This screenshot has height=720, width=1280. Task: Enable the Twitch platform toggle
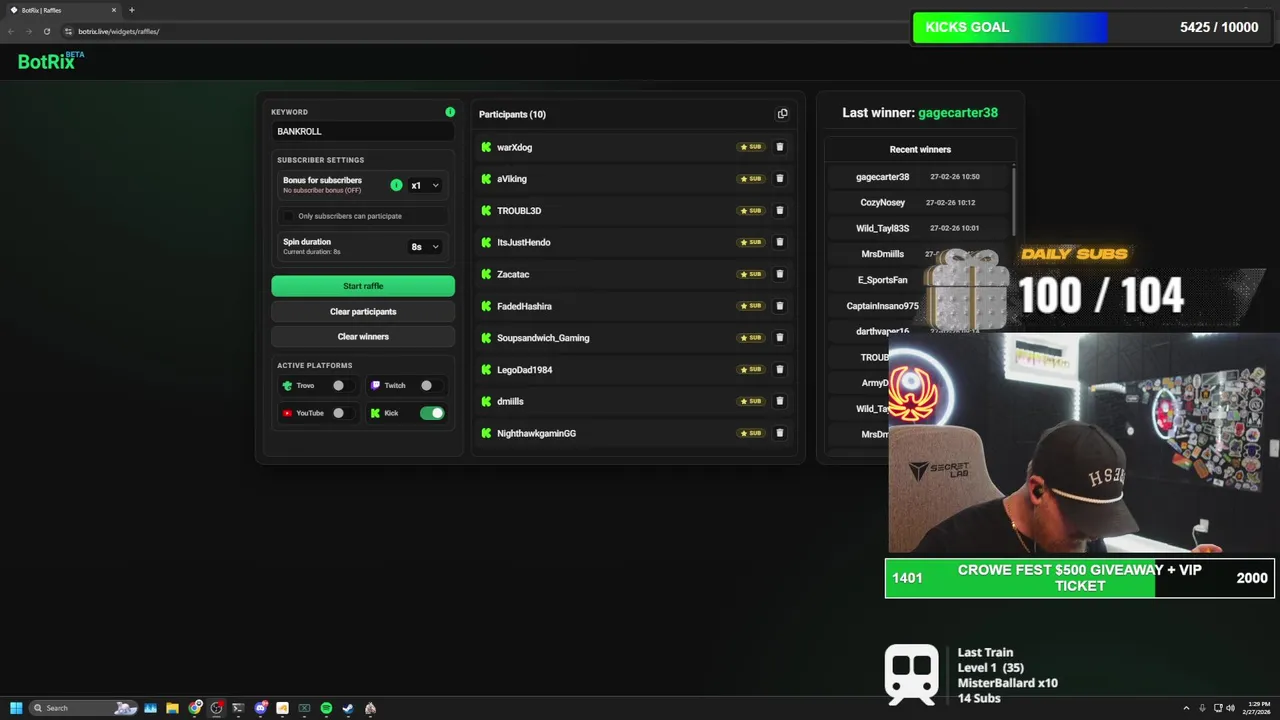click(x=432, y=385)
